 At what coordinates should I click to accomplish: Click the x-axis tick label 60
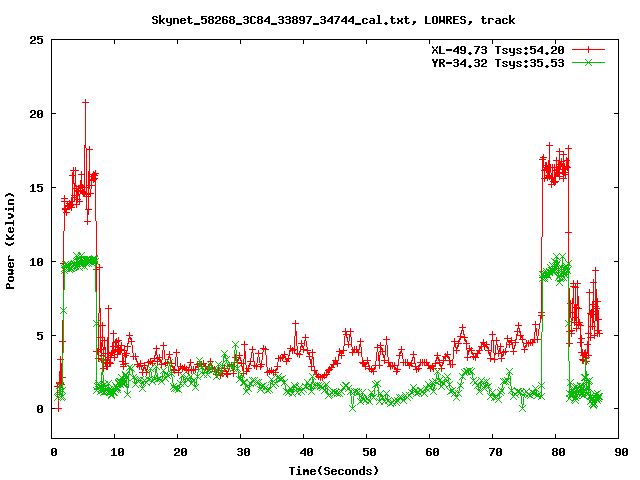click(432, 452)
